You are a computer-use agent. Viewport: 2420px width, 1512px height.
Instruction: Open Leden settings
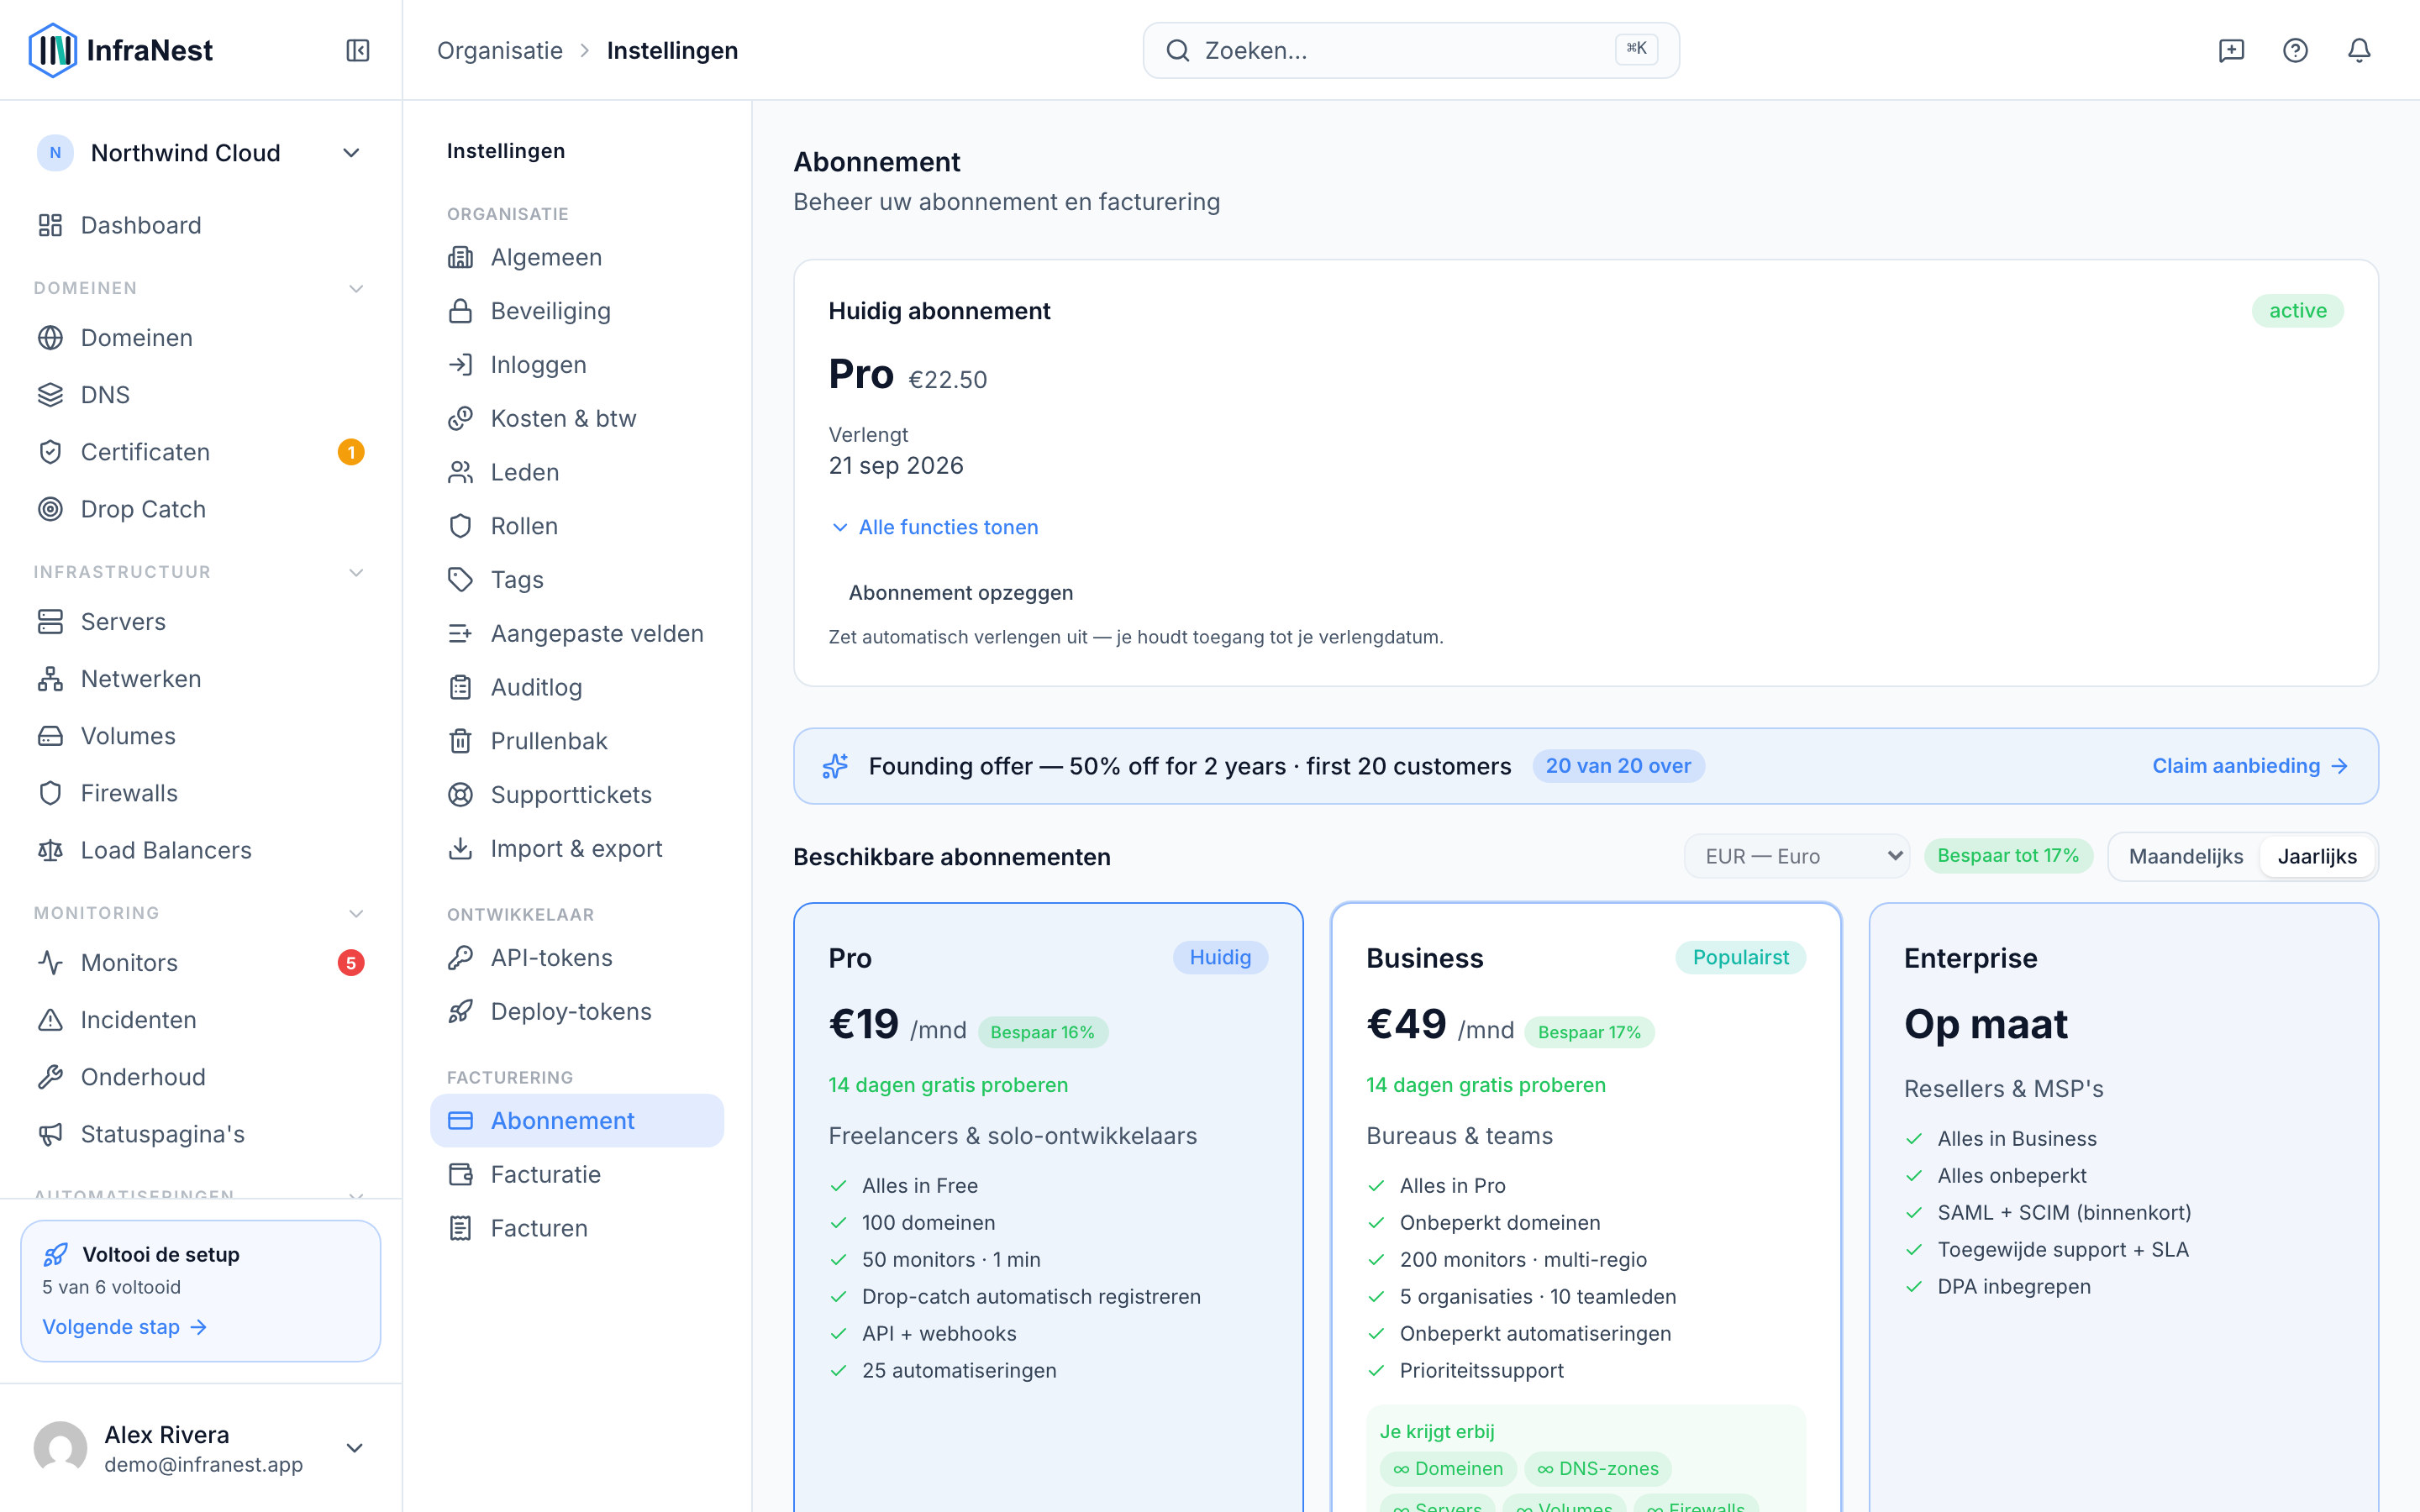pyautogui.click(x=577, y=472)
